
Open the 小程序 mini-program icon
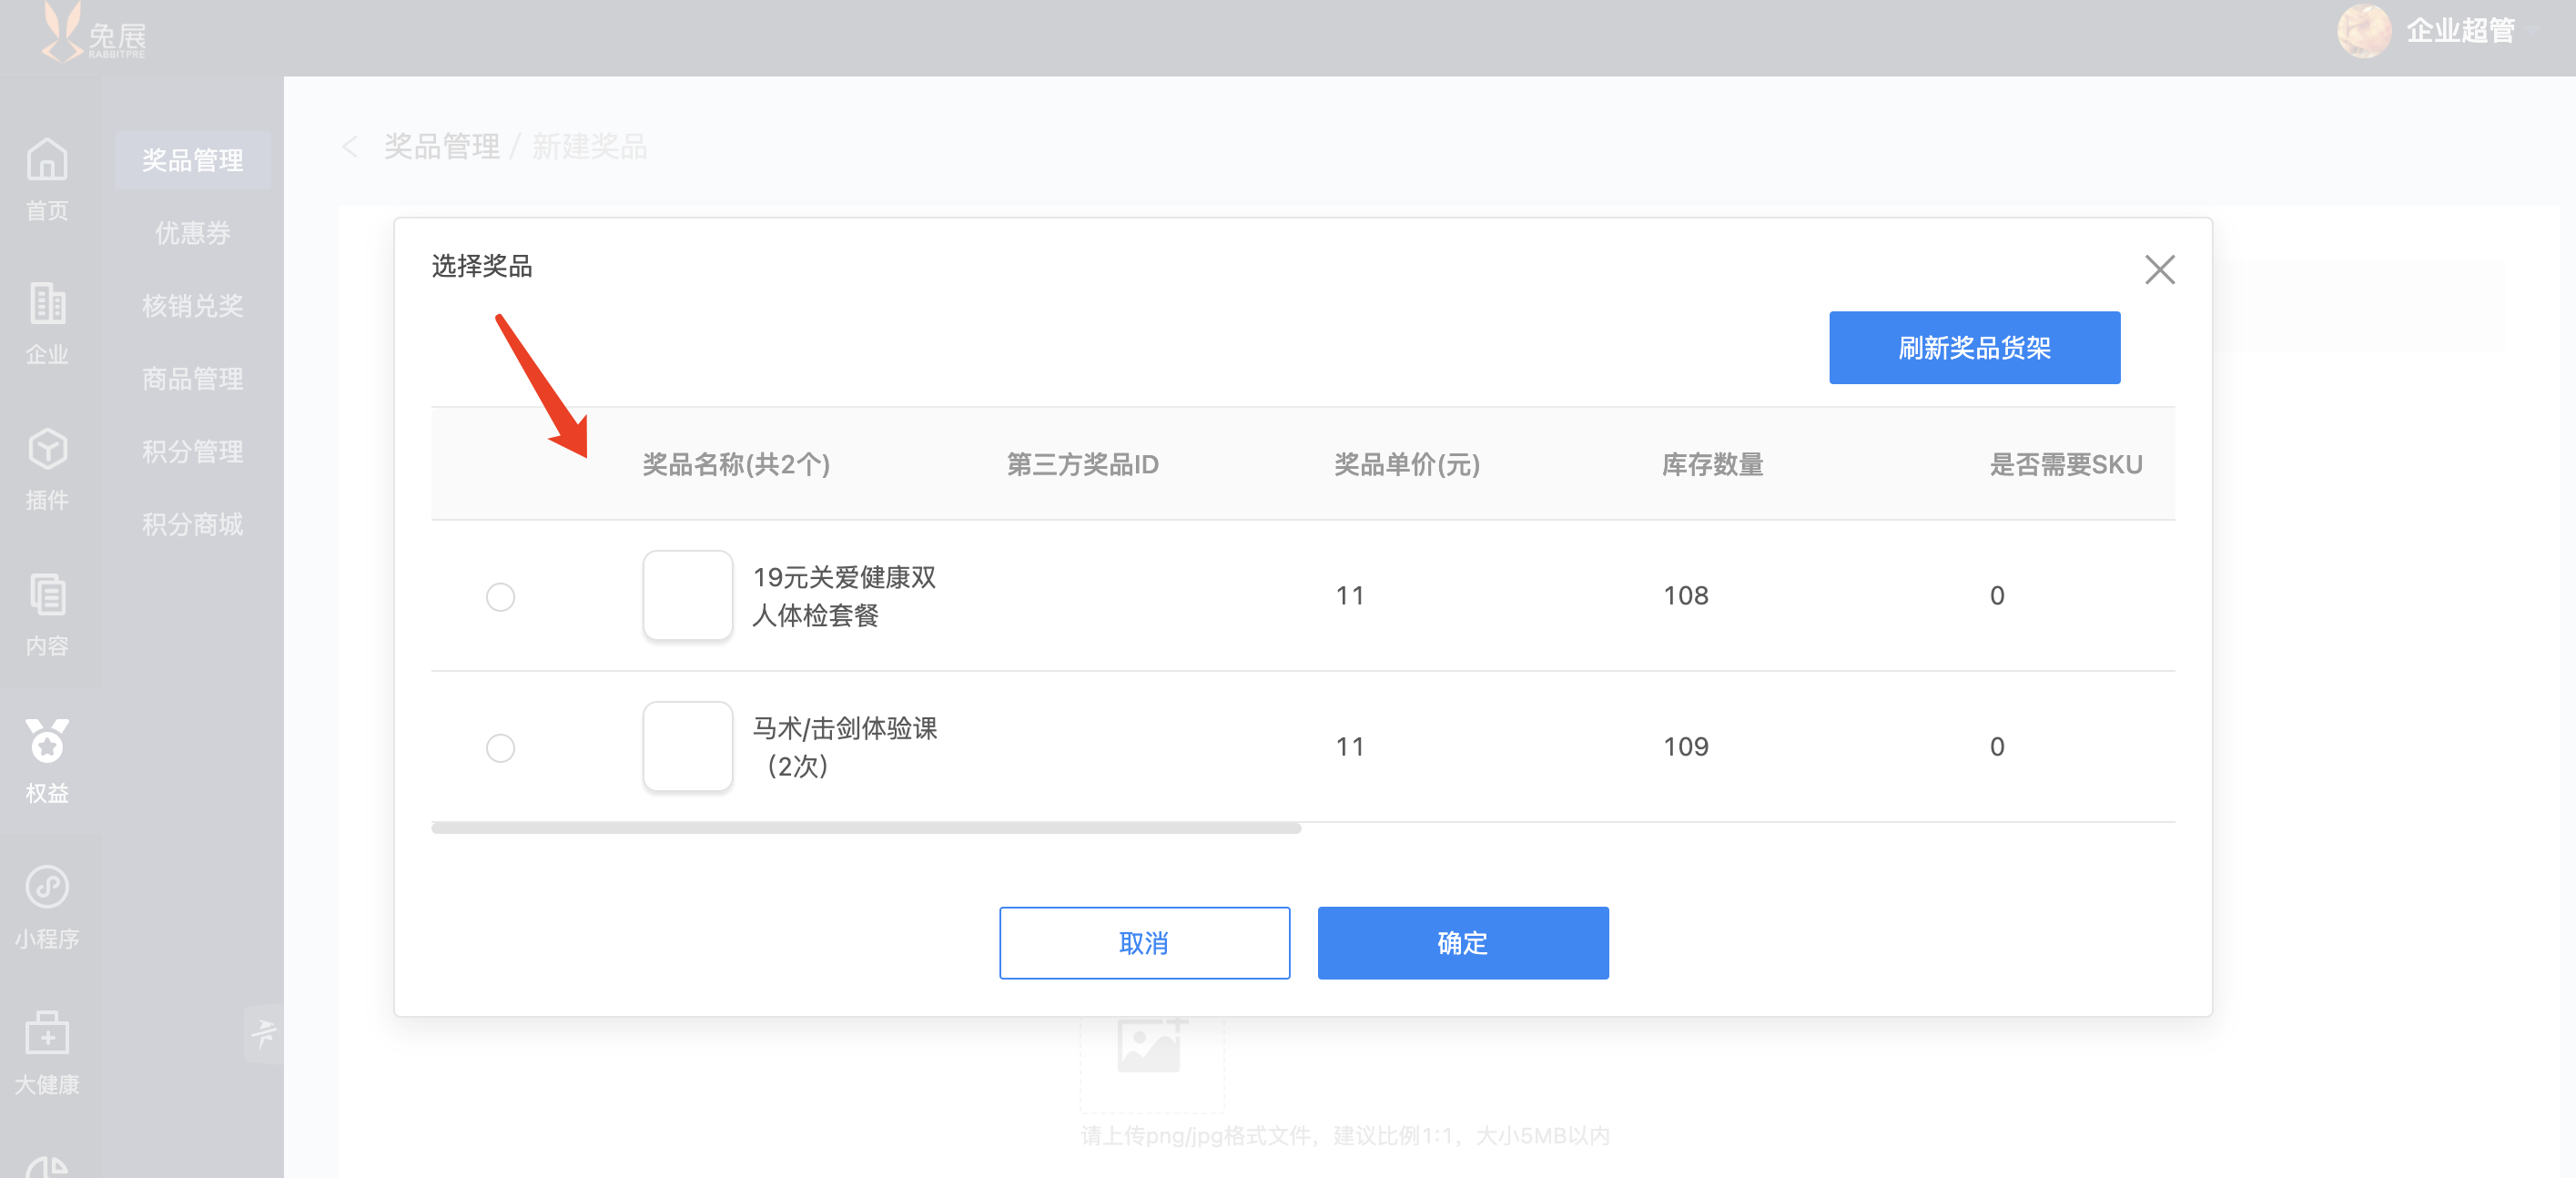(47, 887)
